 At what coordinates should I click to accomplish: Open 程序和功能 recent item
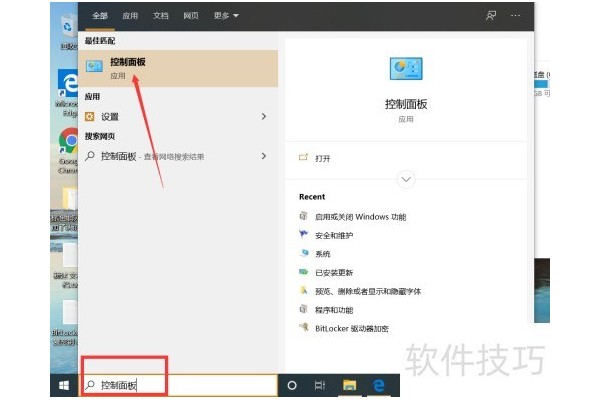click(x=334, y=310)
